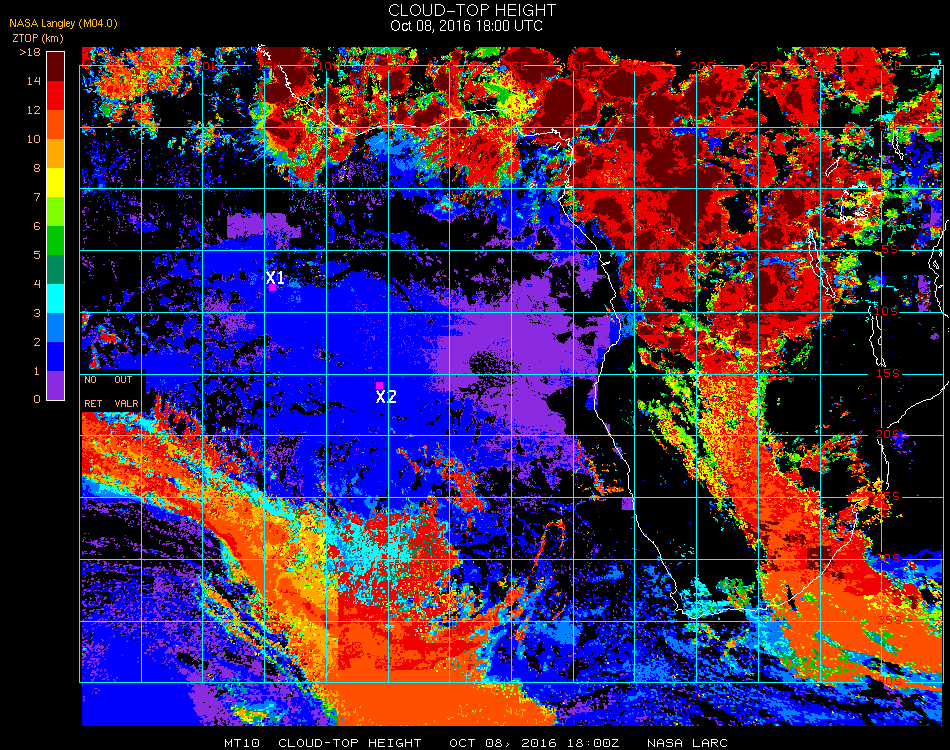Click the light blue 2–3 km legend band
This screenshot has width=950, height=750.
pos(55,328)
